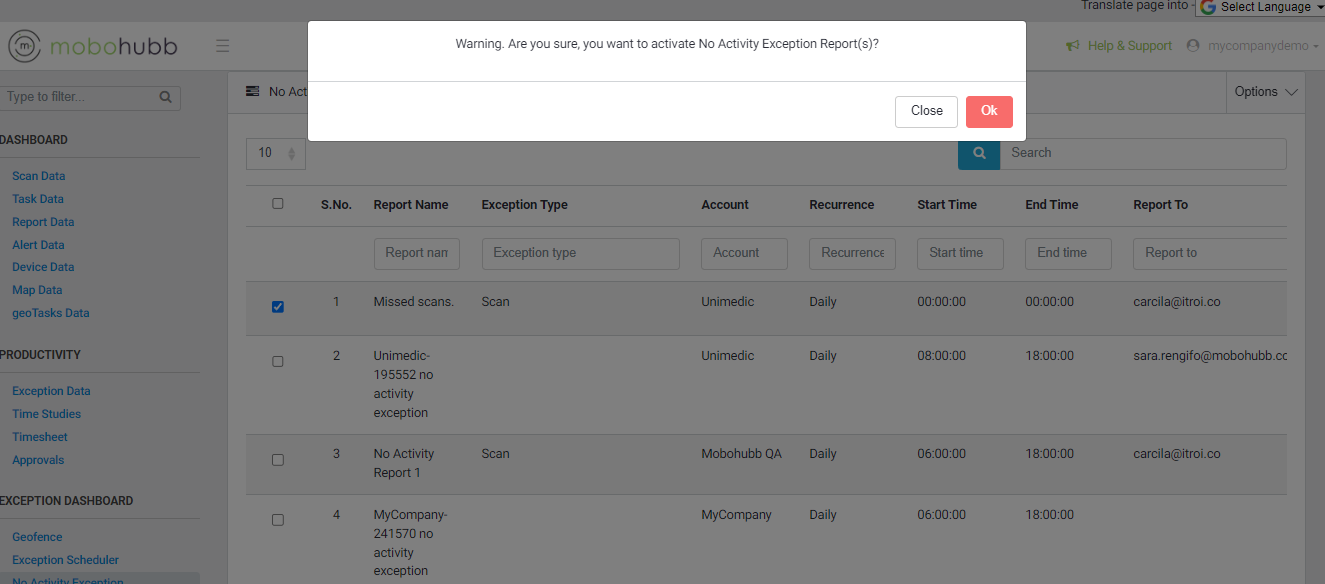Click the user profile avatar icon
The image size is (1325, 584).
click(x=1192, y=46)
